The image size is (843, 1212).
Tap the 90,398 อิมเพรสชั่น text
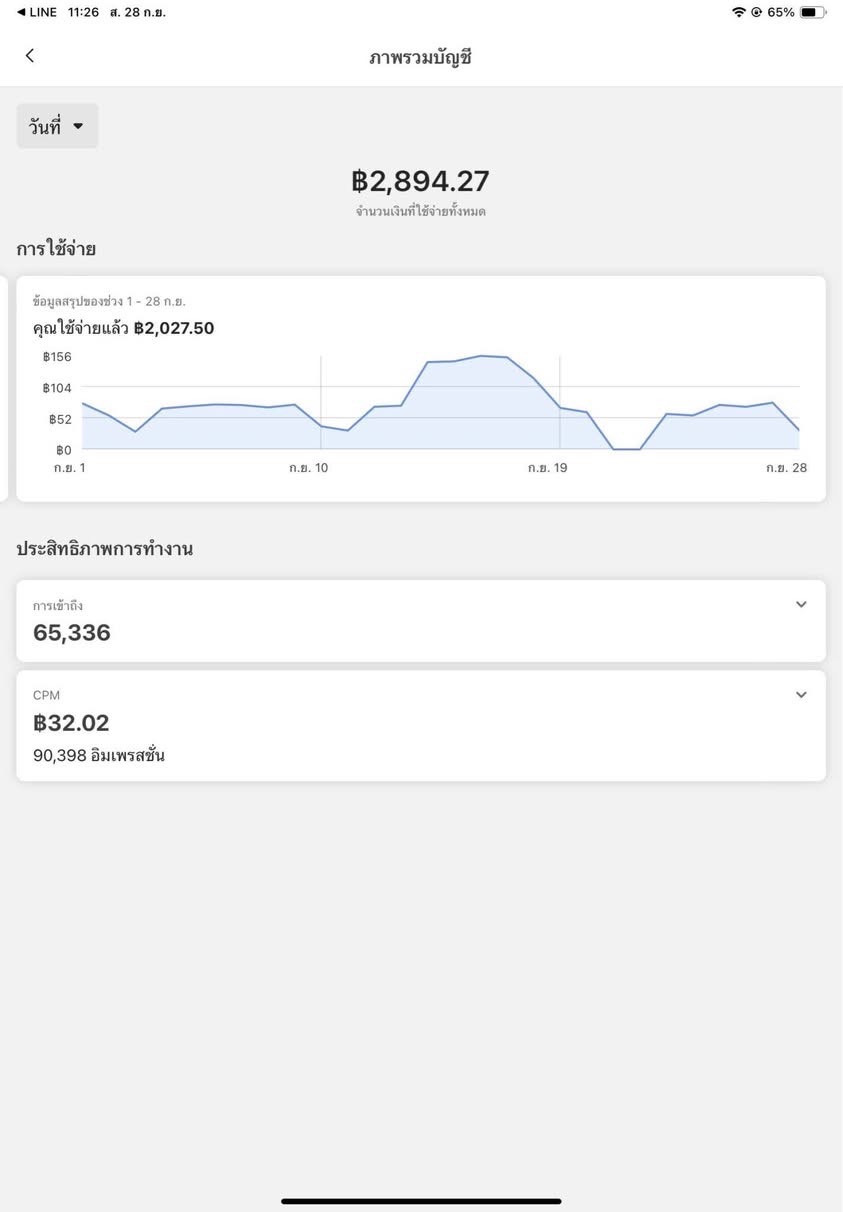(x=99, y=756)
